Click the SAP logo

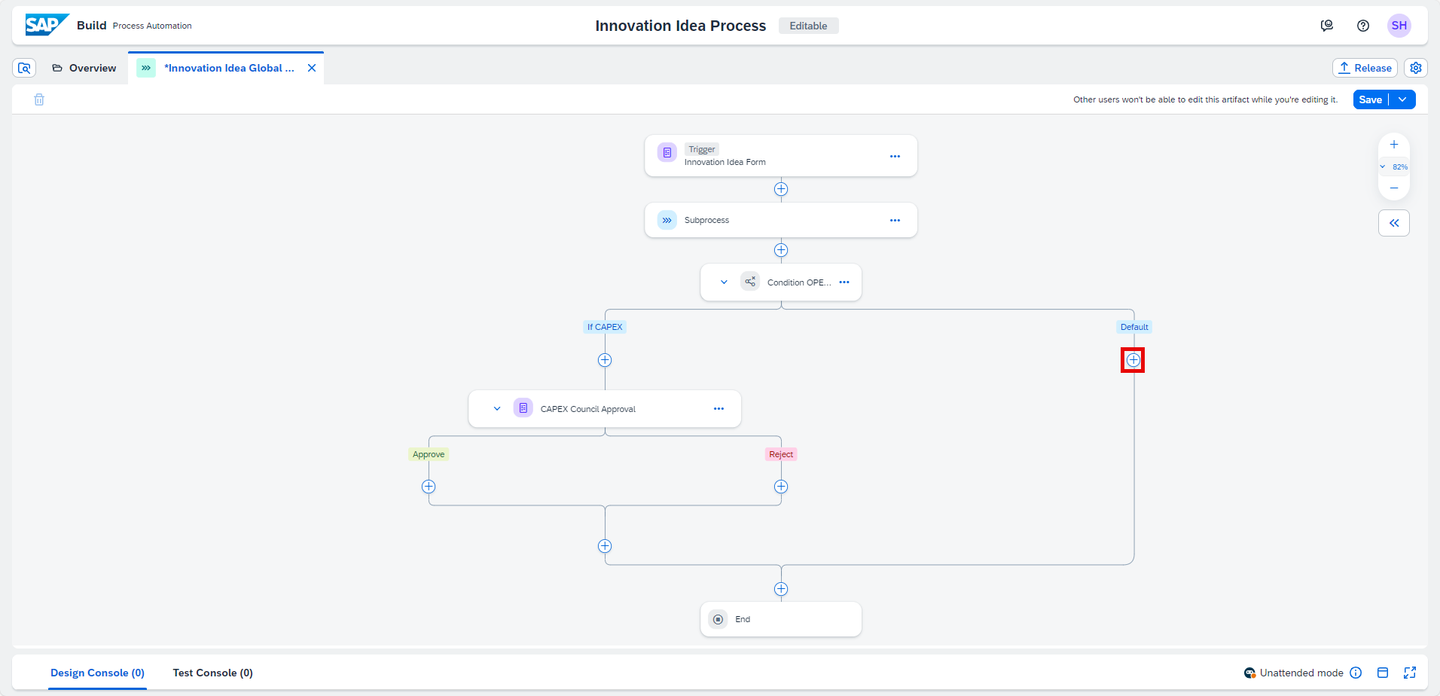pos(47,25)
